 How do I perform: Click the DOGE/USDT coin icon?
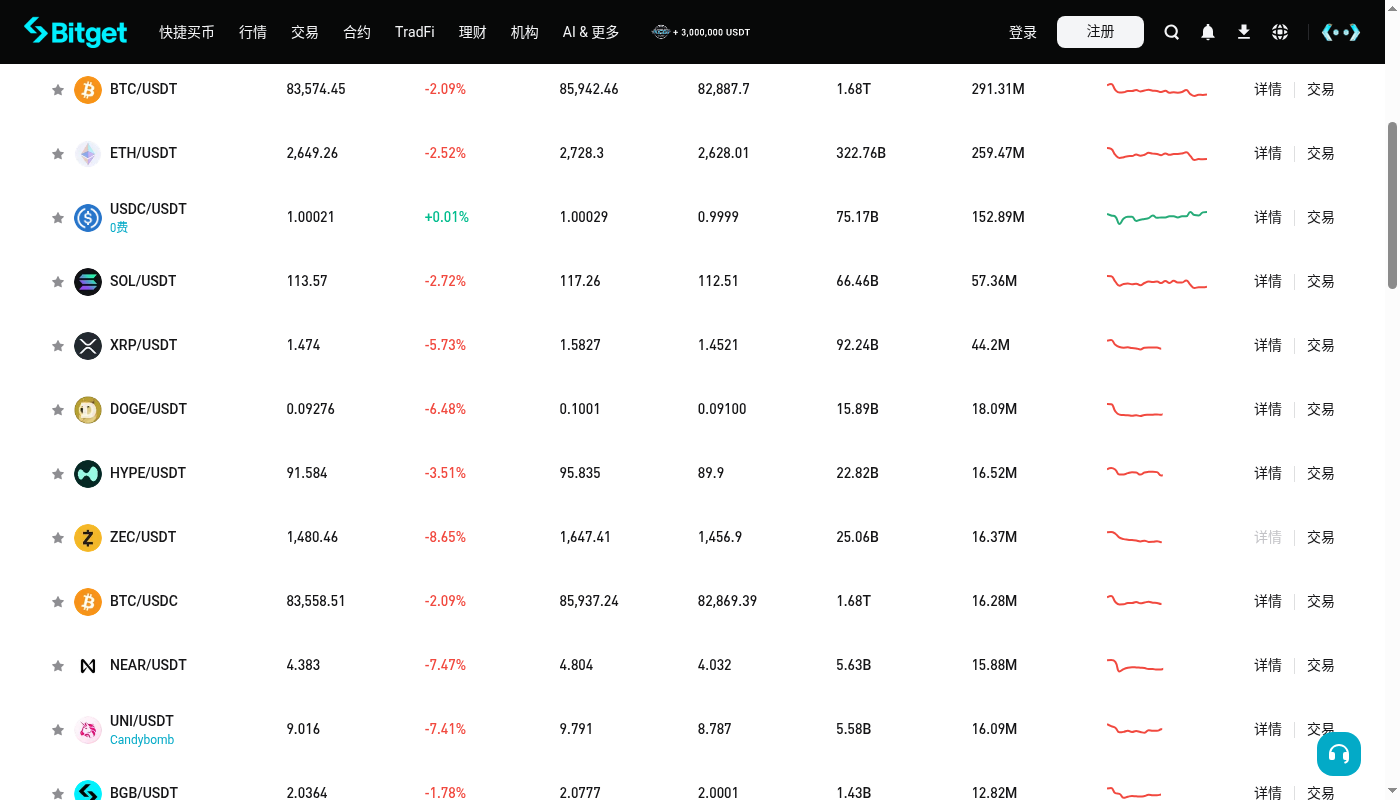88,409
